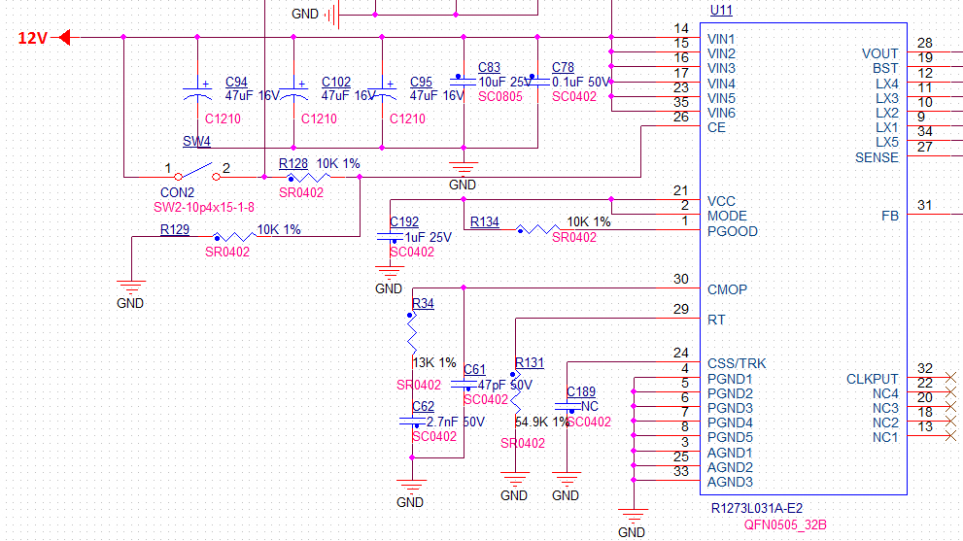Click the U11 designator label
The width and height of the screenshot is (963, 541).
coord(721,10)
